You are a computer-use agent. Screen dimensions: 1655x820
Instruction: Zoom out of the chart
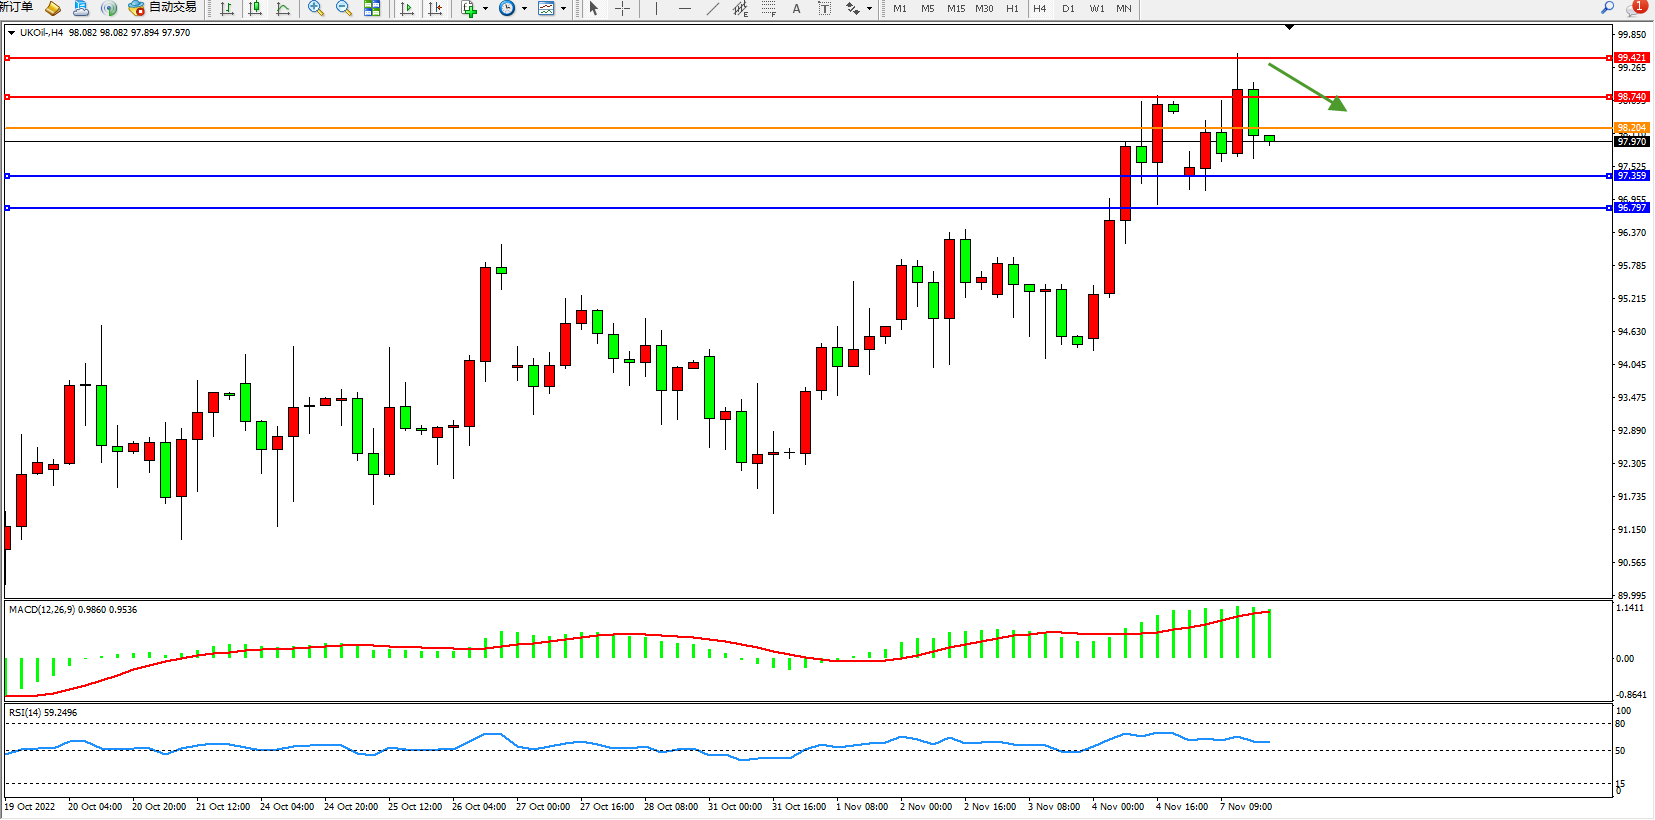point(344,8)
